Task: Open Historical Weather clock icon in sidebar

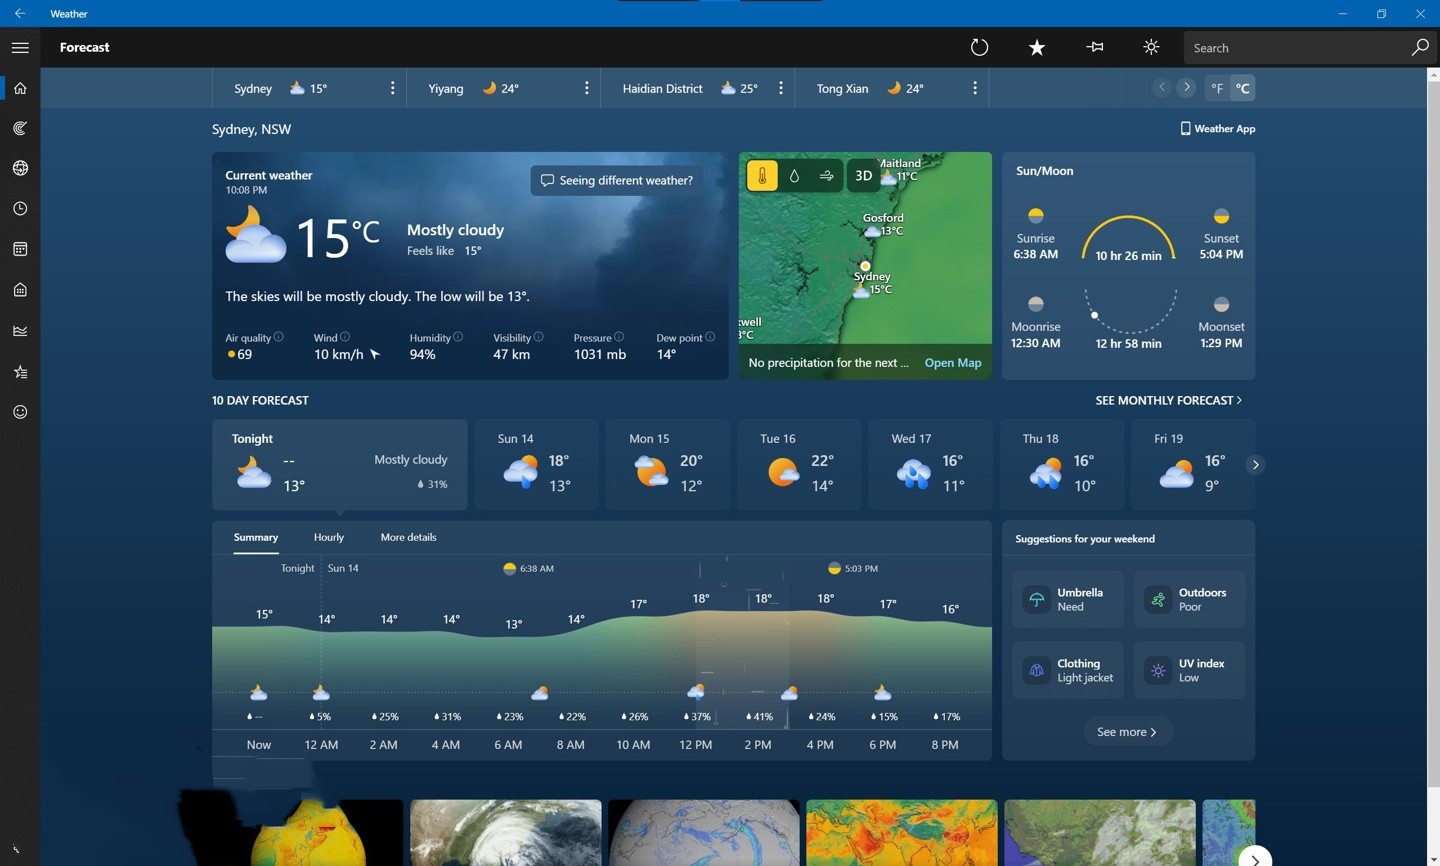Action: [x=20, y=209]
